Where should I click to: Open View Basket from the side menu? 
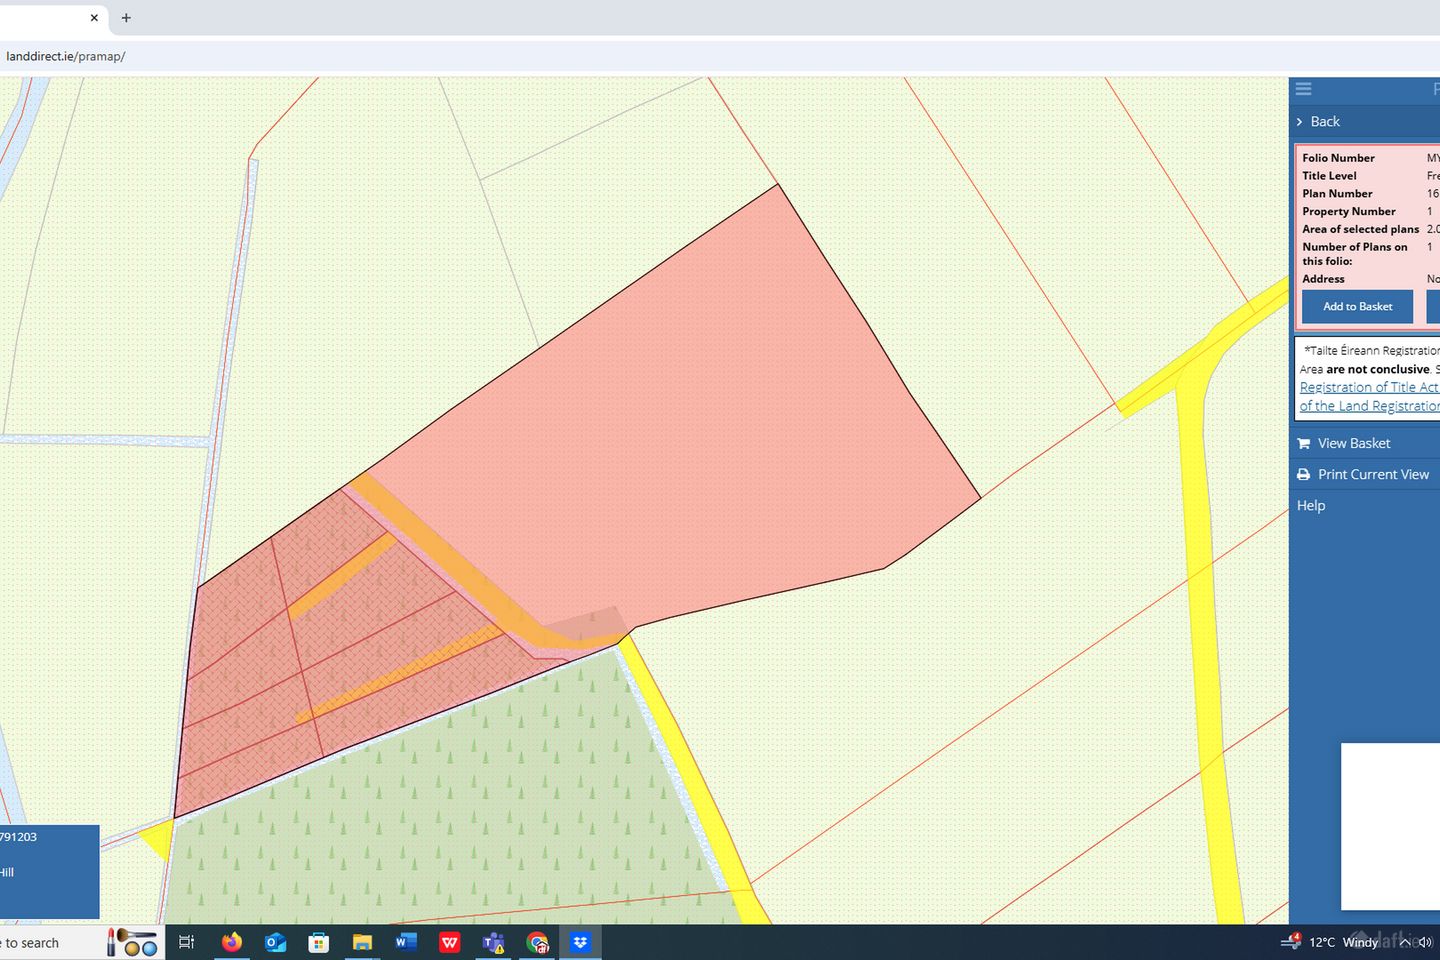tap(1353, 443)
